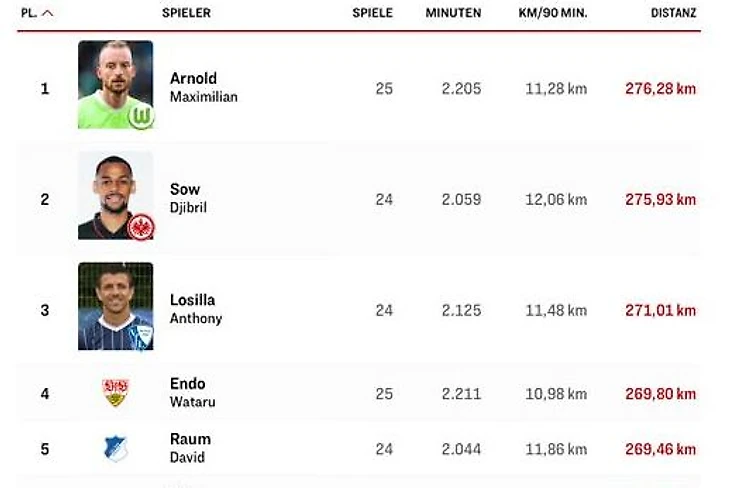Sort by MINUTEN column header
The image size is (730, 488).
[453, 13]
